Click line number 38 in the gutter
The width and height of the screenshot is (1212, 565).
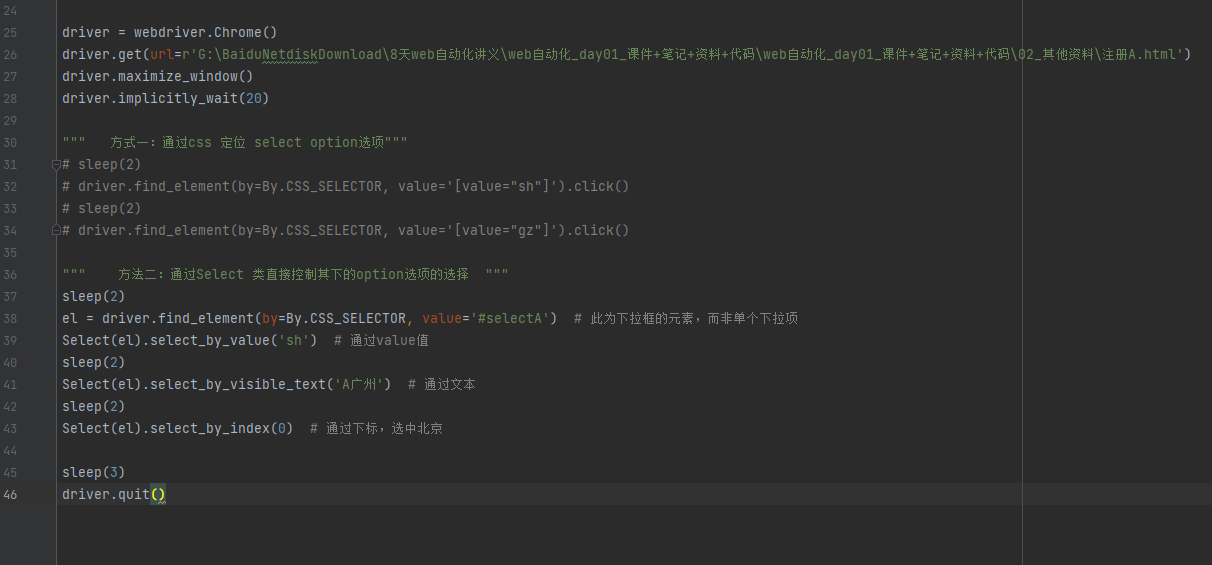coord(11,318)
